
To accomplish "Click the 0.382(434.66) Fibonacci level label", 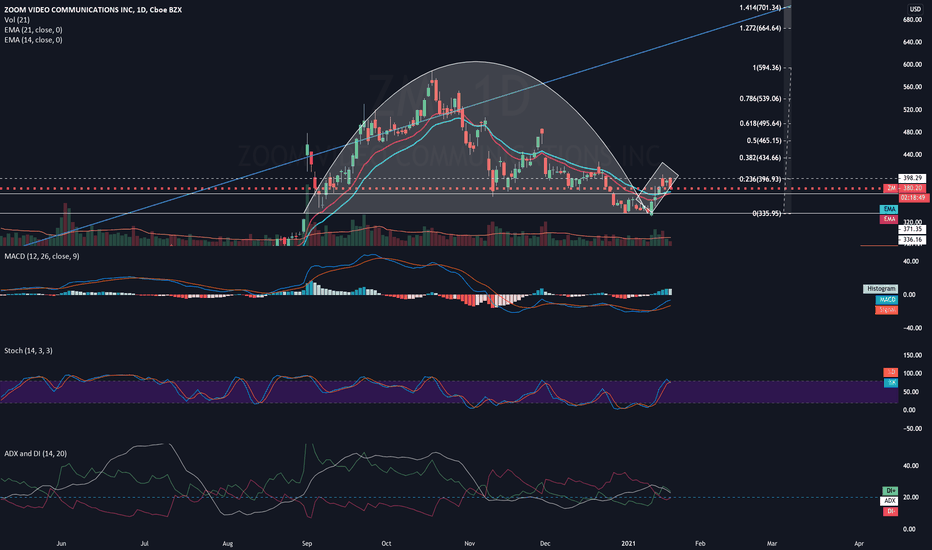I will pos(760,158).
